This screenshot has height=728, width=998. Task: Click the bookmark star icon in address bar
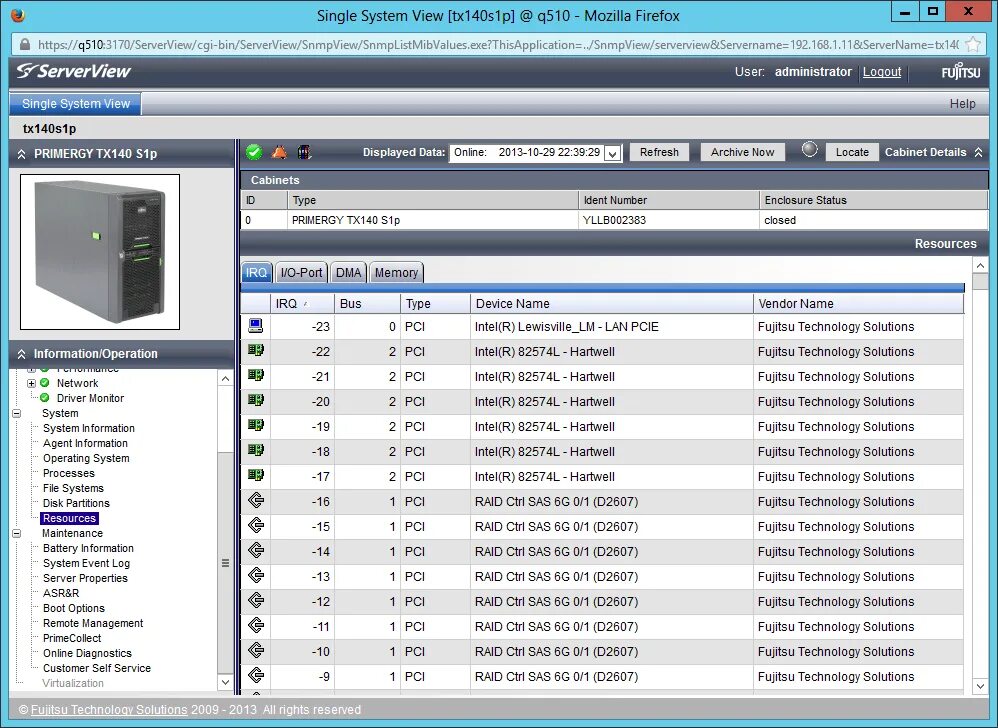coord(973,45)
